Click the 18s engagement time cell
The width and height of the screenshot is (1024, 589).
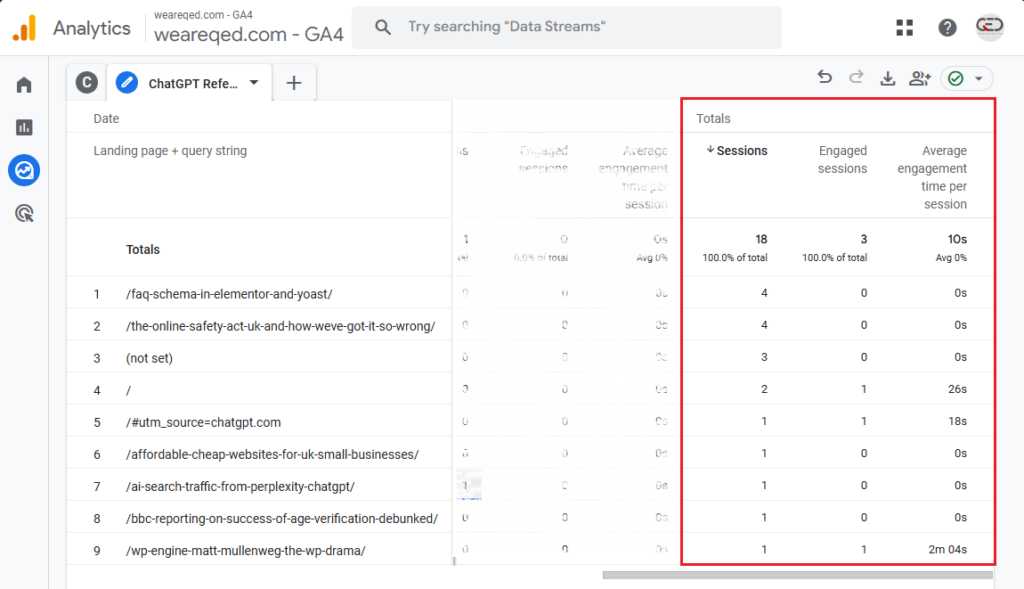[x=957, y=421]
